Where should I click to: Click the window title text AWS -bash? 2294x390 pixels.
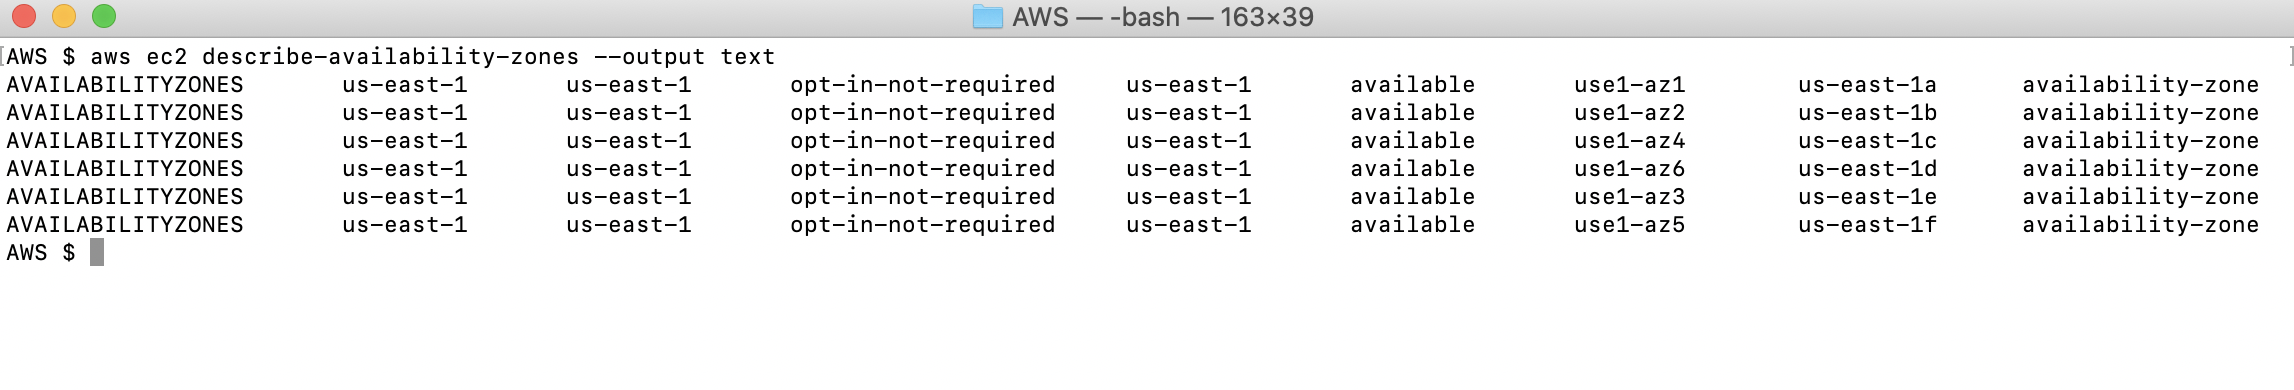pos(1163,17)
